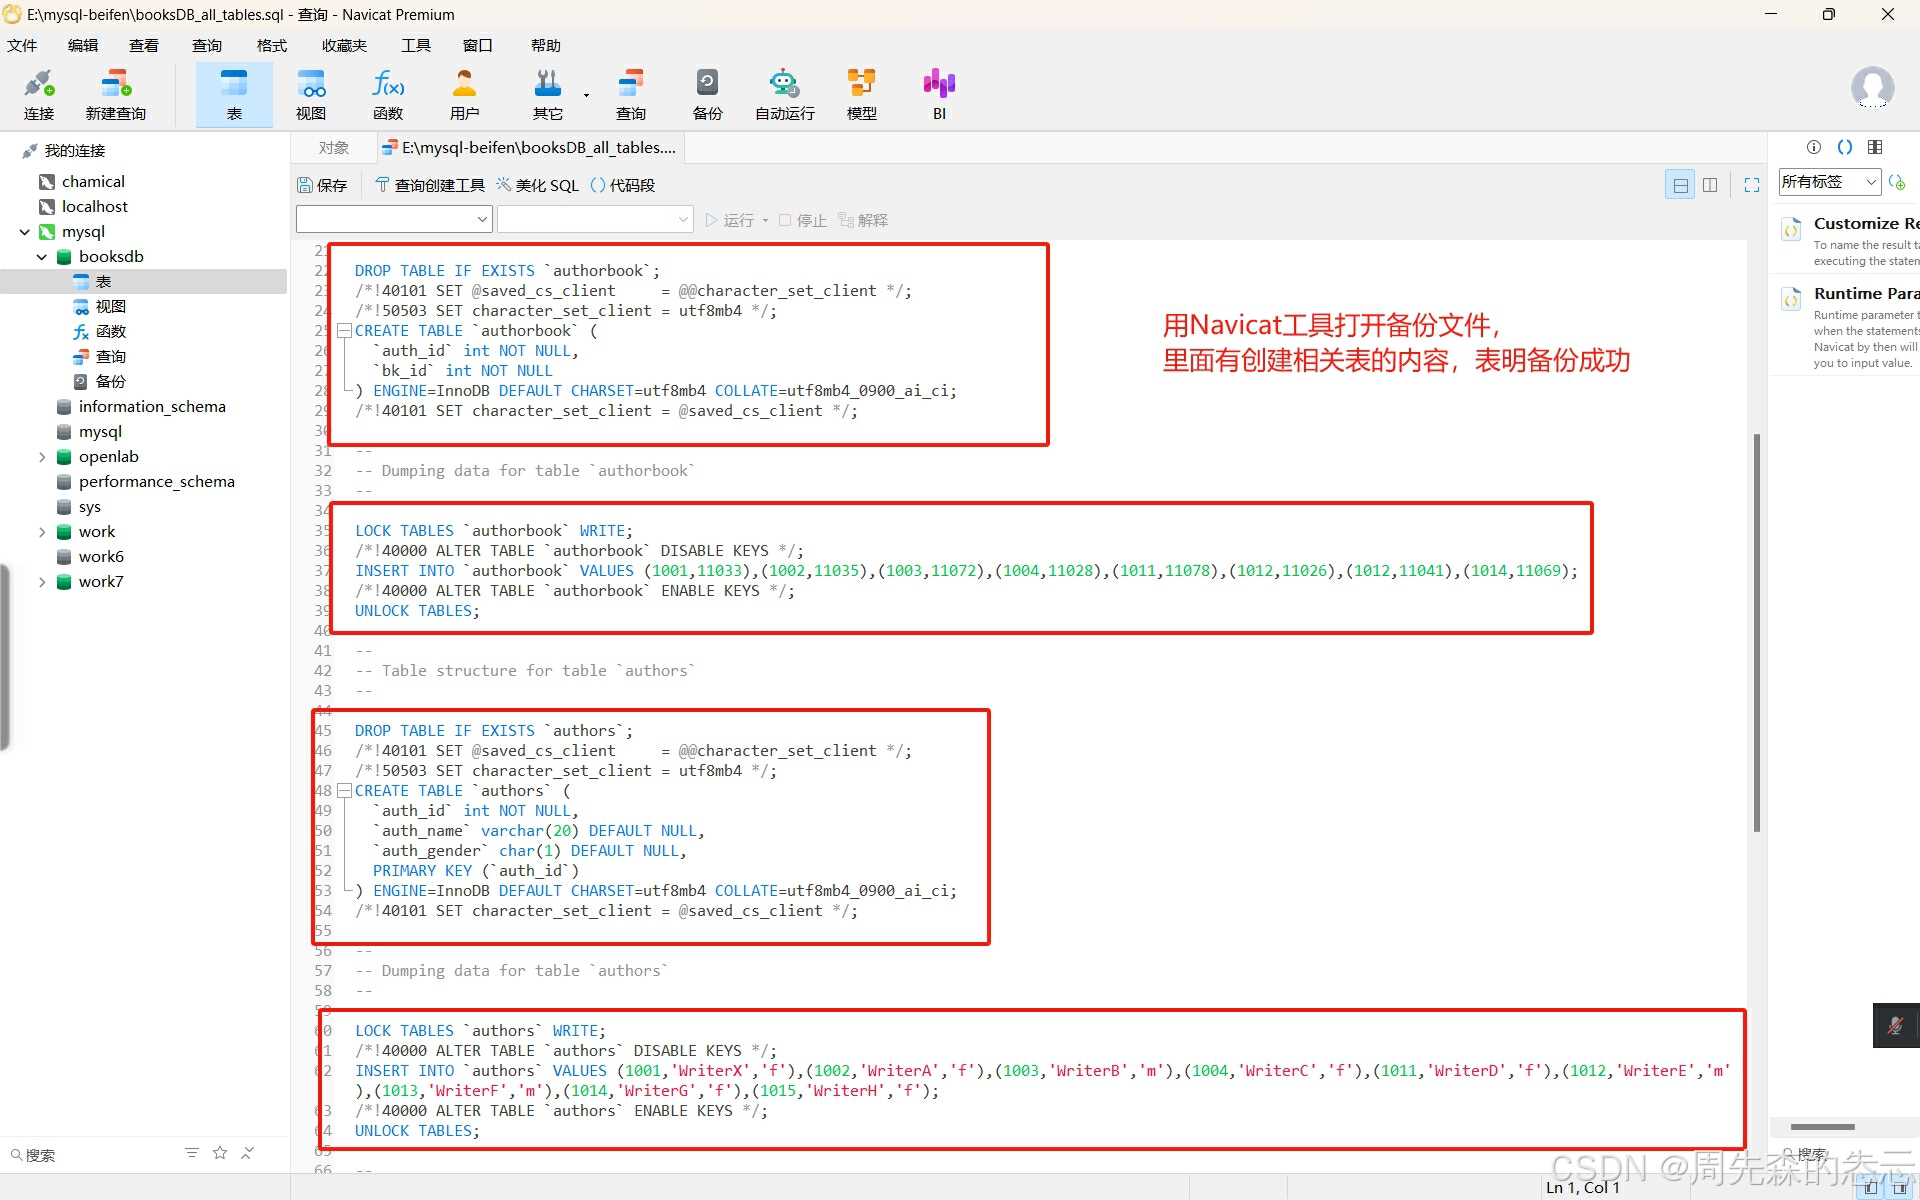Screen dimensions: 1920x1200
Task: Select the 表 node under booksdb
Action: pyautogui.click(x=103, y=282)
